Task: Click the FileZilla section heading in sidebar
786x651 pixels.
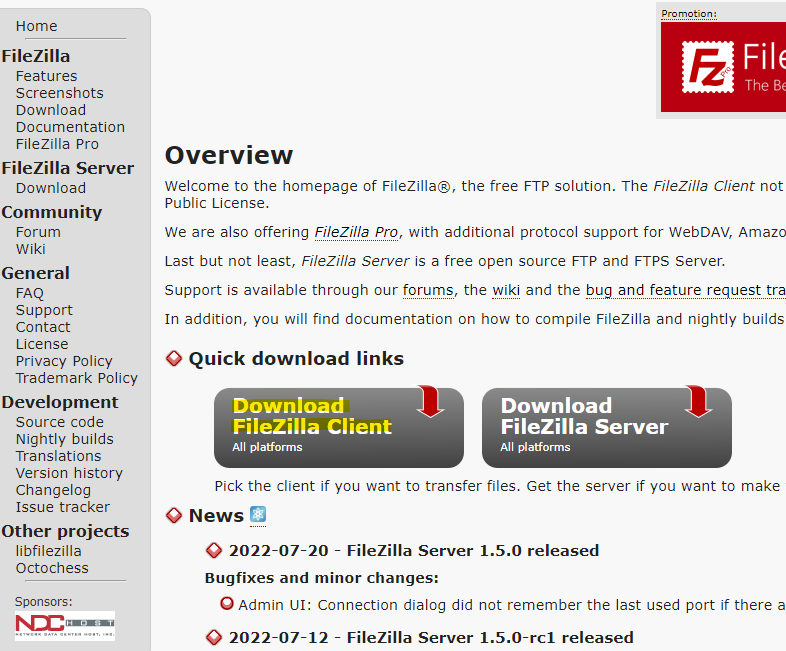Action: click(36, 56)
